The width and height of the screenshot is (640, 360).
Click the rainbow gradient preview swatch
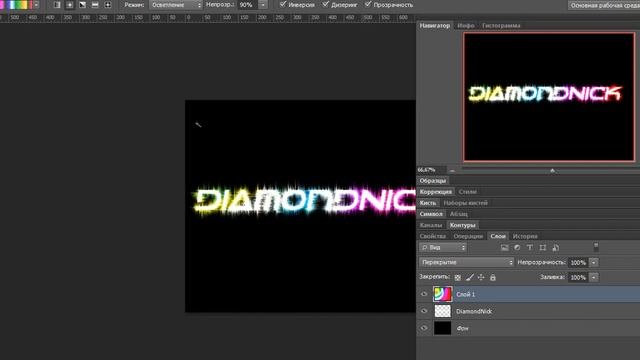point(16,5)
